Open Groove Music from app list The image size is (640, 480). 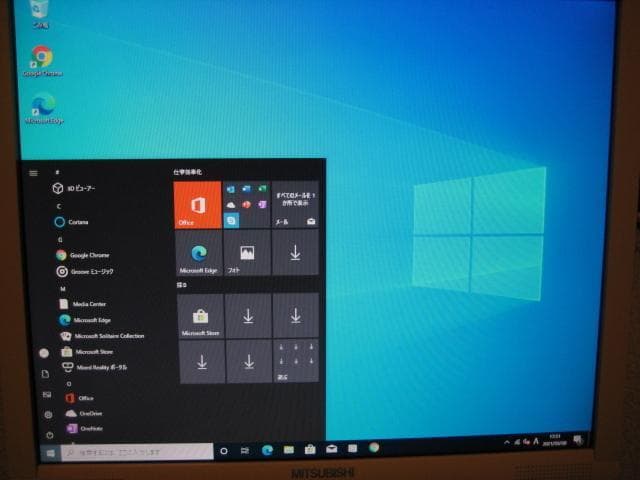(x=85, y=271)
